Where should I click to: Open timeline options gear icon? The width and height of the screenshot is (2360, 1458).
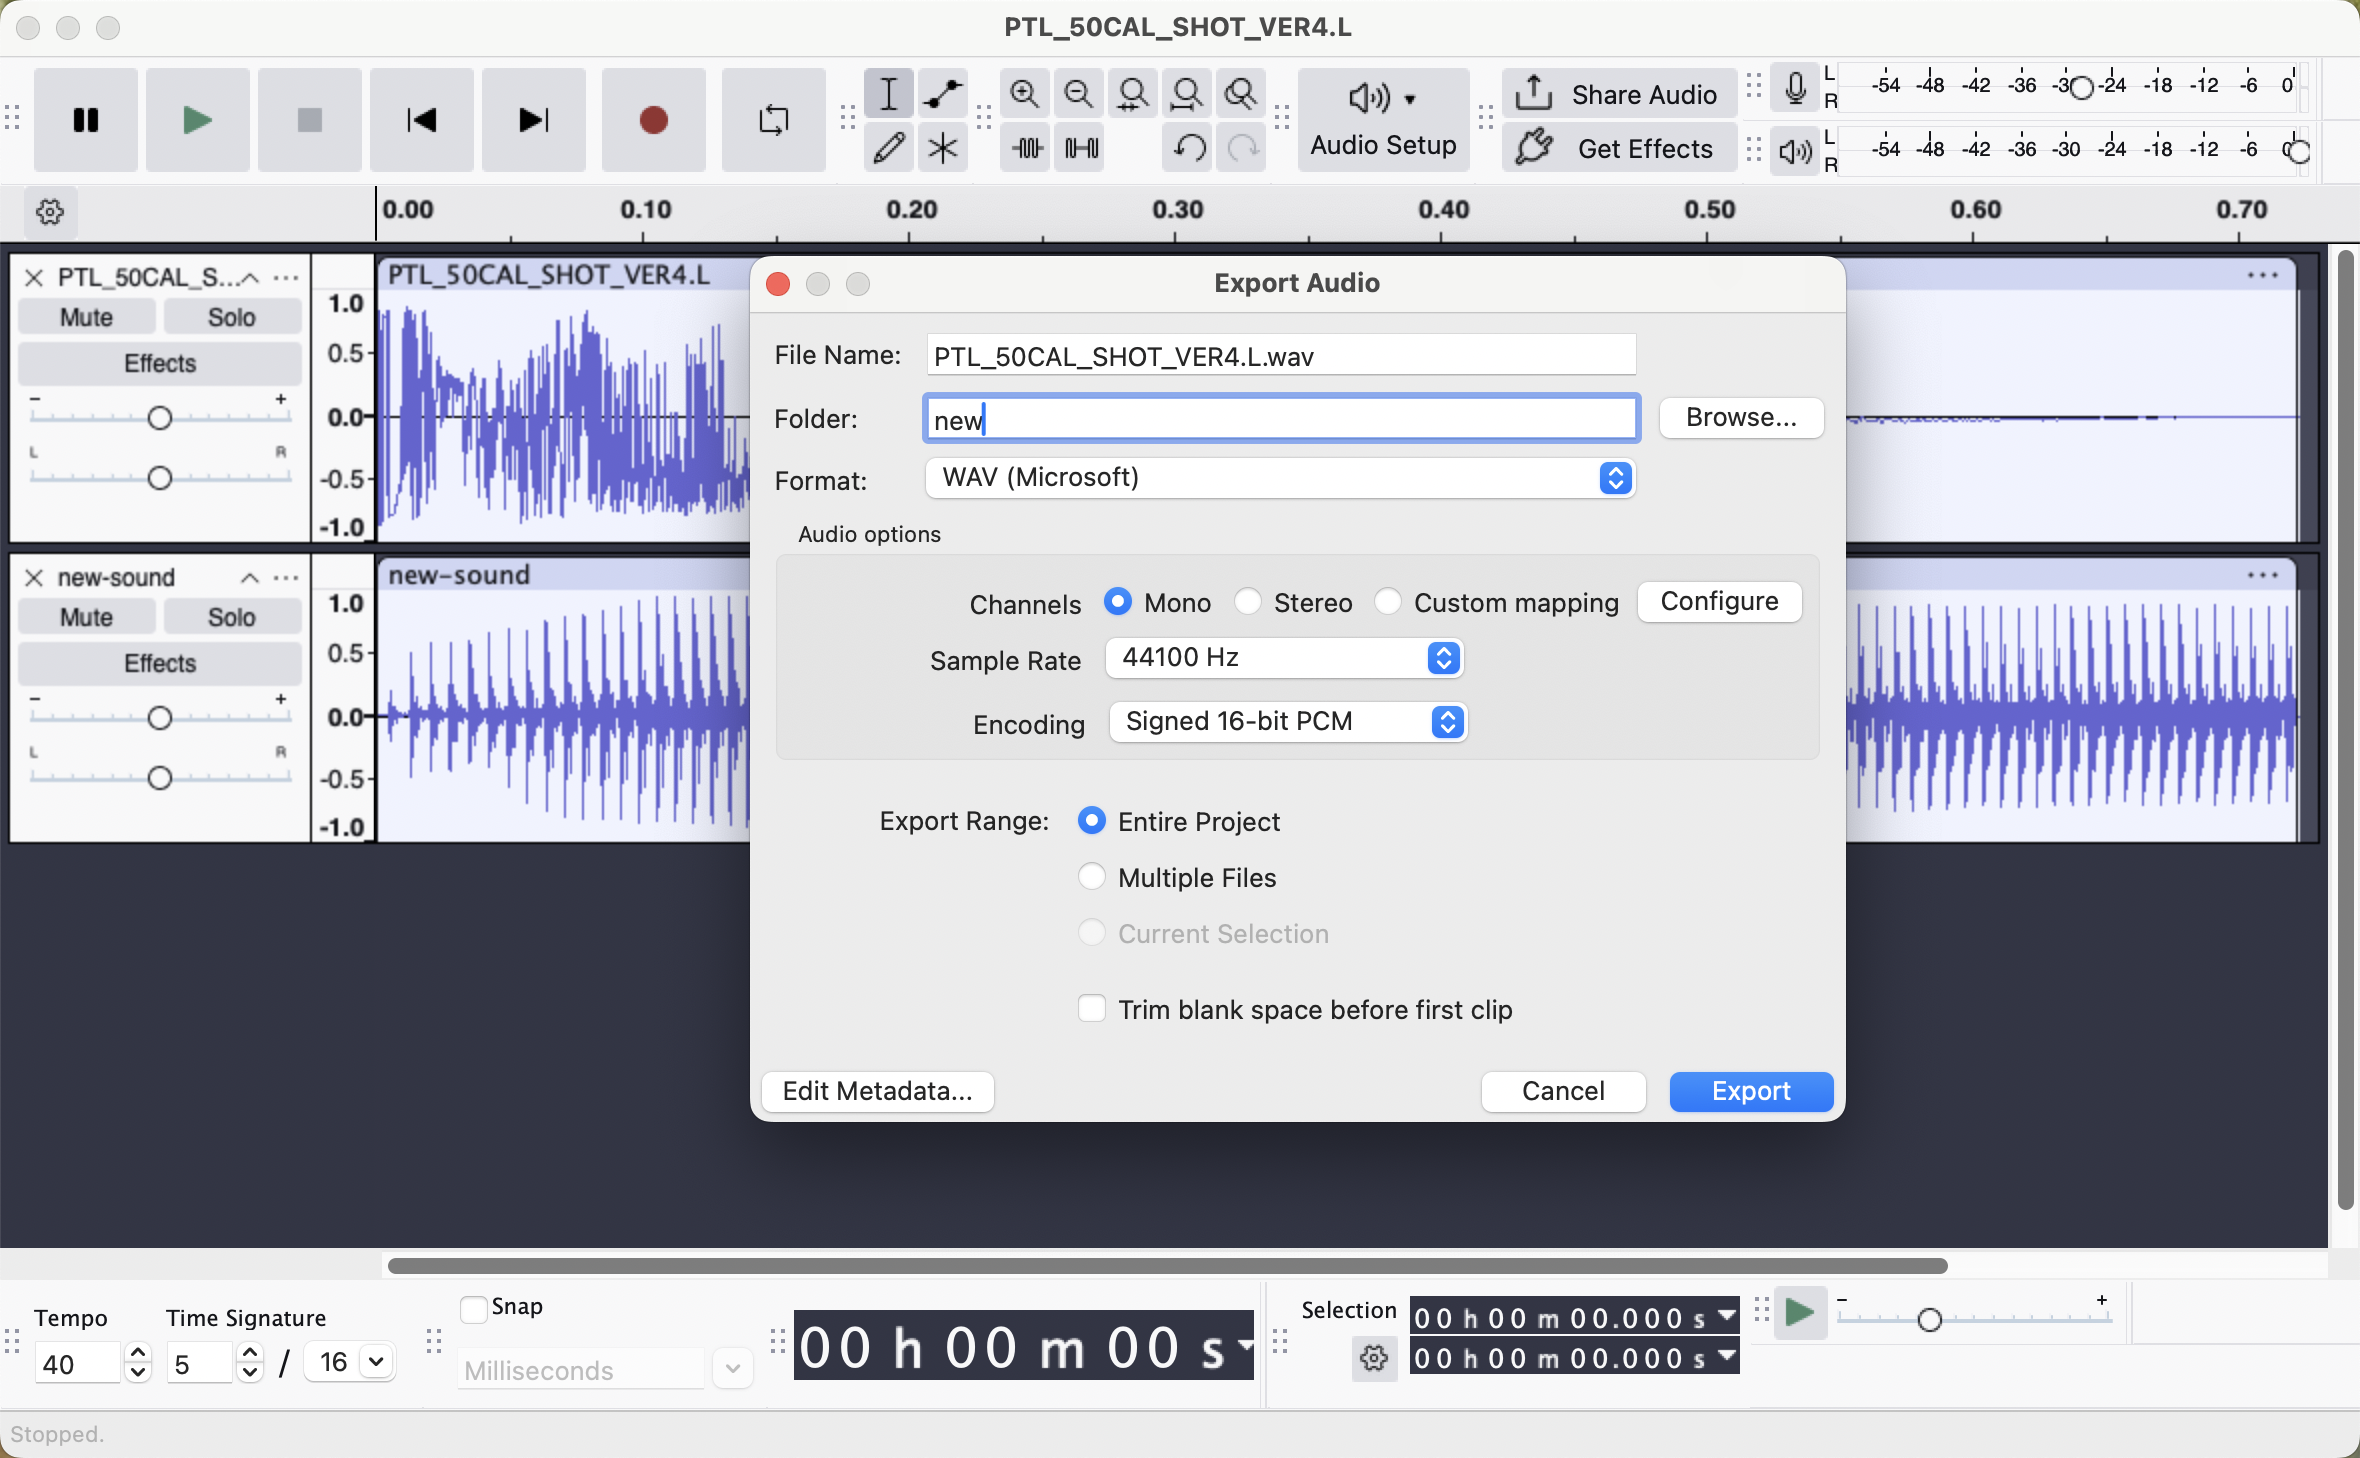pyautogui.click(x=50, y=212)
